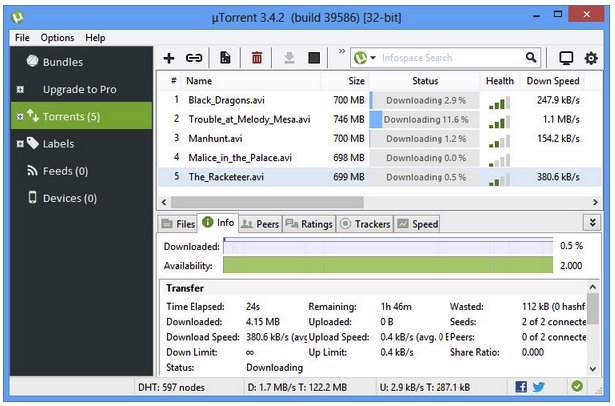Expand the Torrents tree node
This screenshot has height=406, width=615.
(x=20, y=117)
